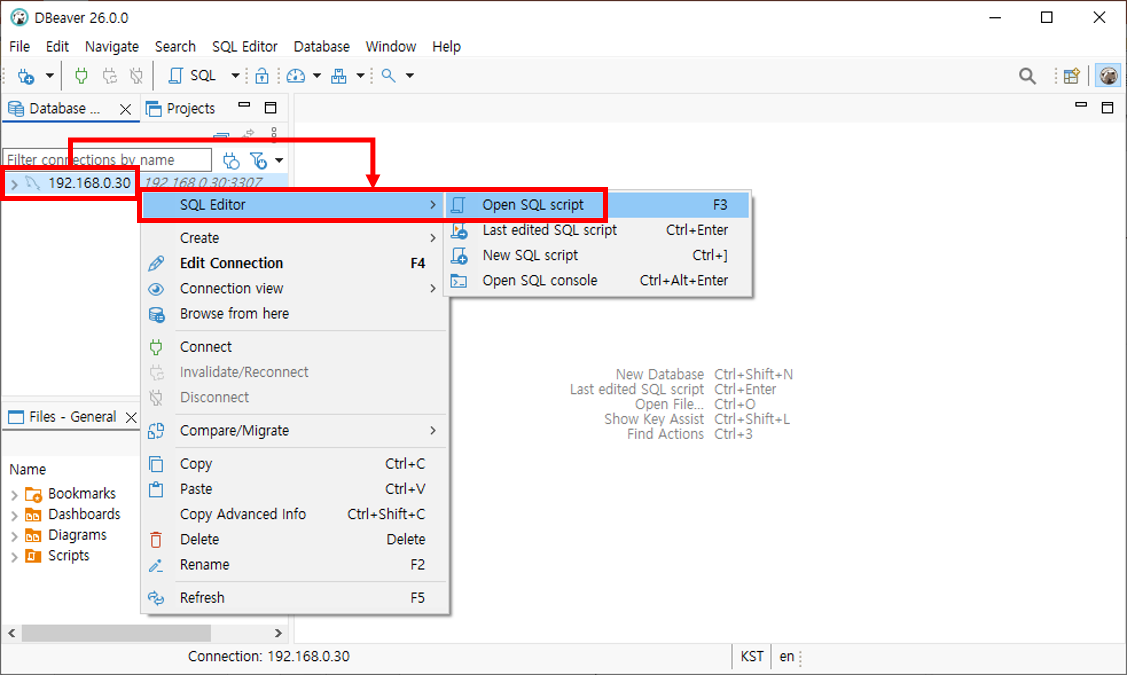1127x675 pixels.
Task: Open the SQL Editor menu bar item
Action: click(x=244, y=47)
